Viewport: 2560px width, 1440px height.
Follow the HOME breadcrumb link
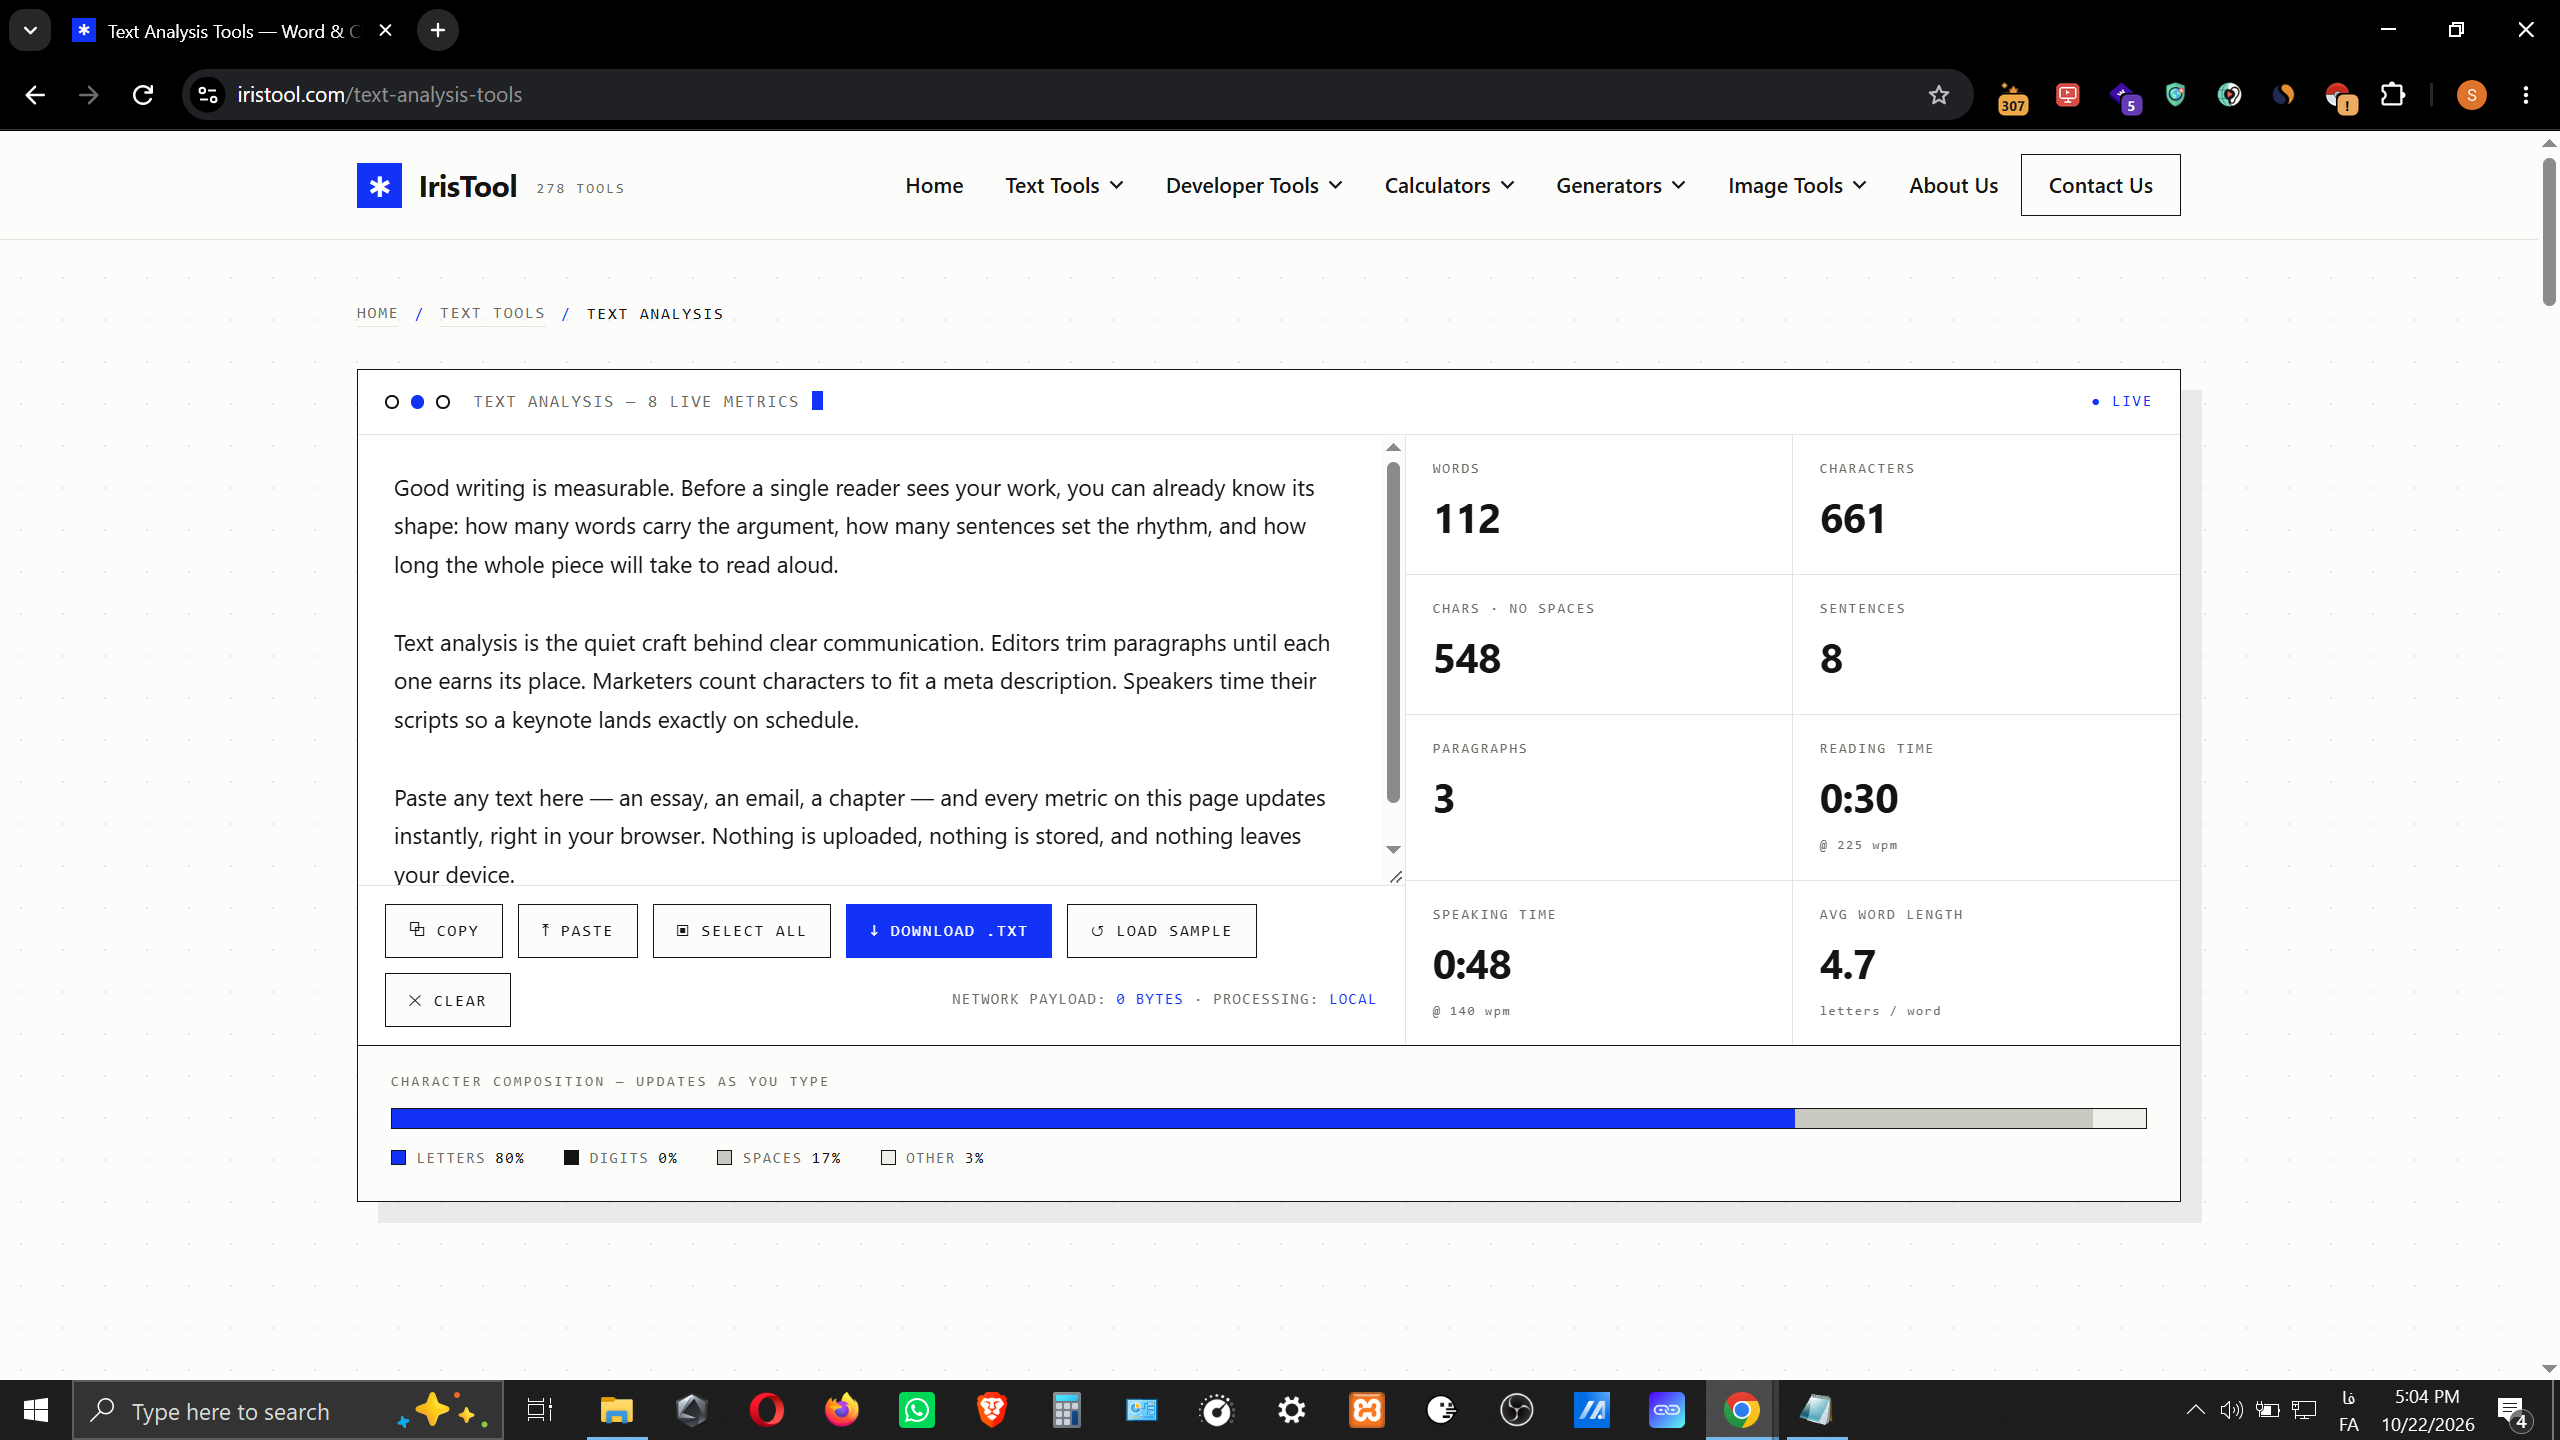(377, 314)
